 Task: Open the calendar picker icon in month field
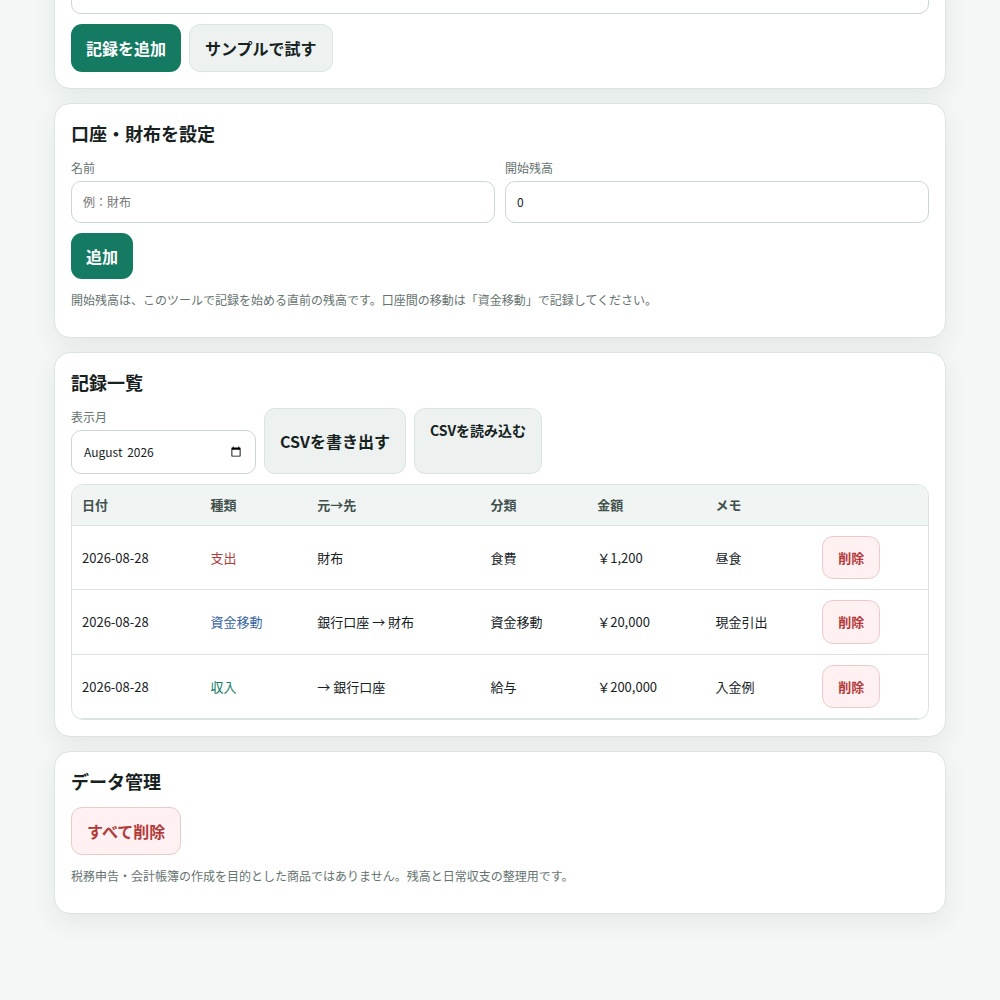236,452
